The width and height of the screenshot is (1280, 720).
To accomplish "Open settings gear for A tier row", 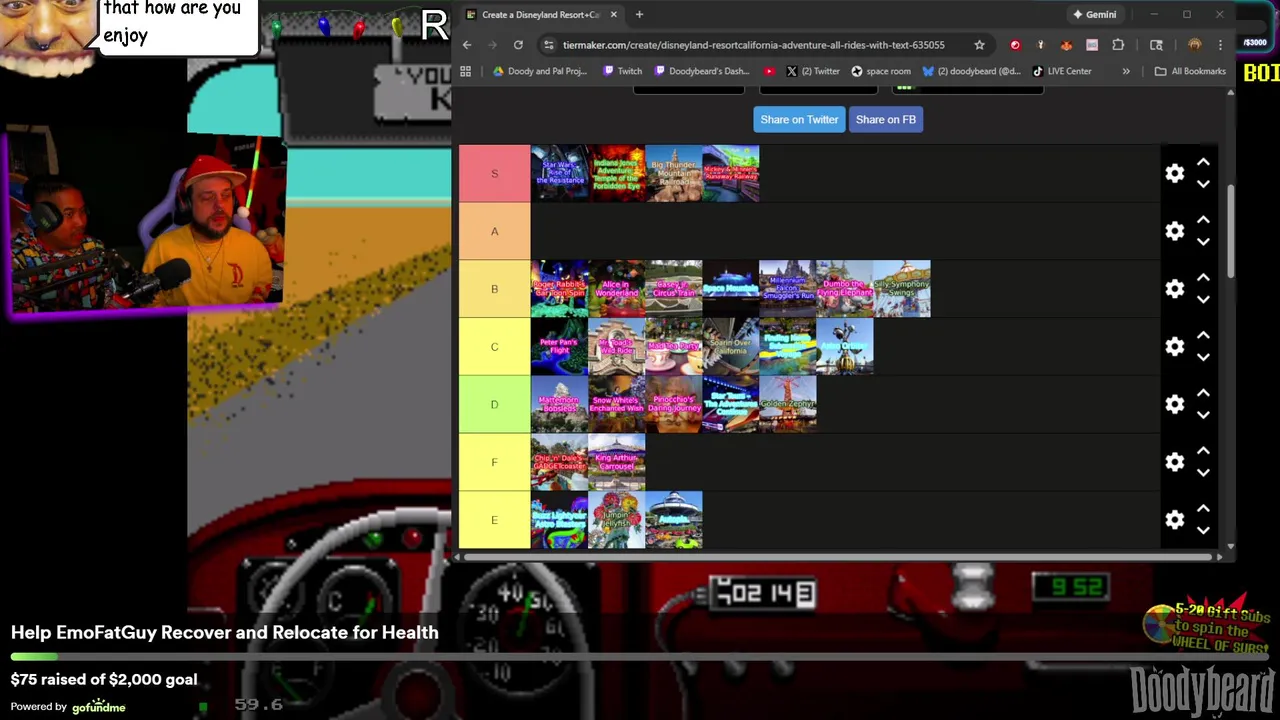I will 1175,232.
